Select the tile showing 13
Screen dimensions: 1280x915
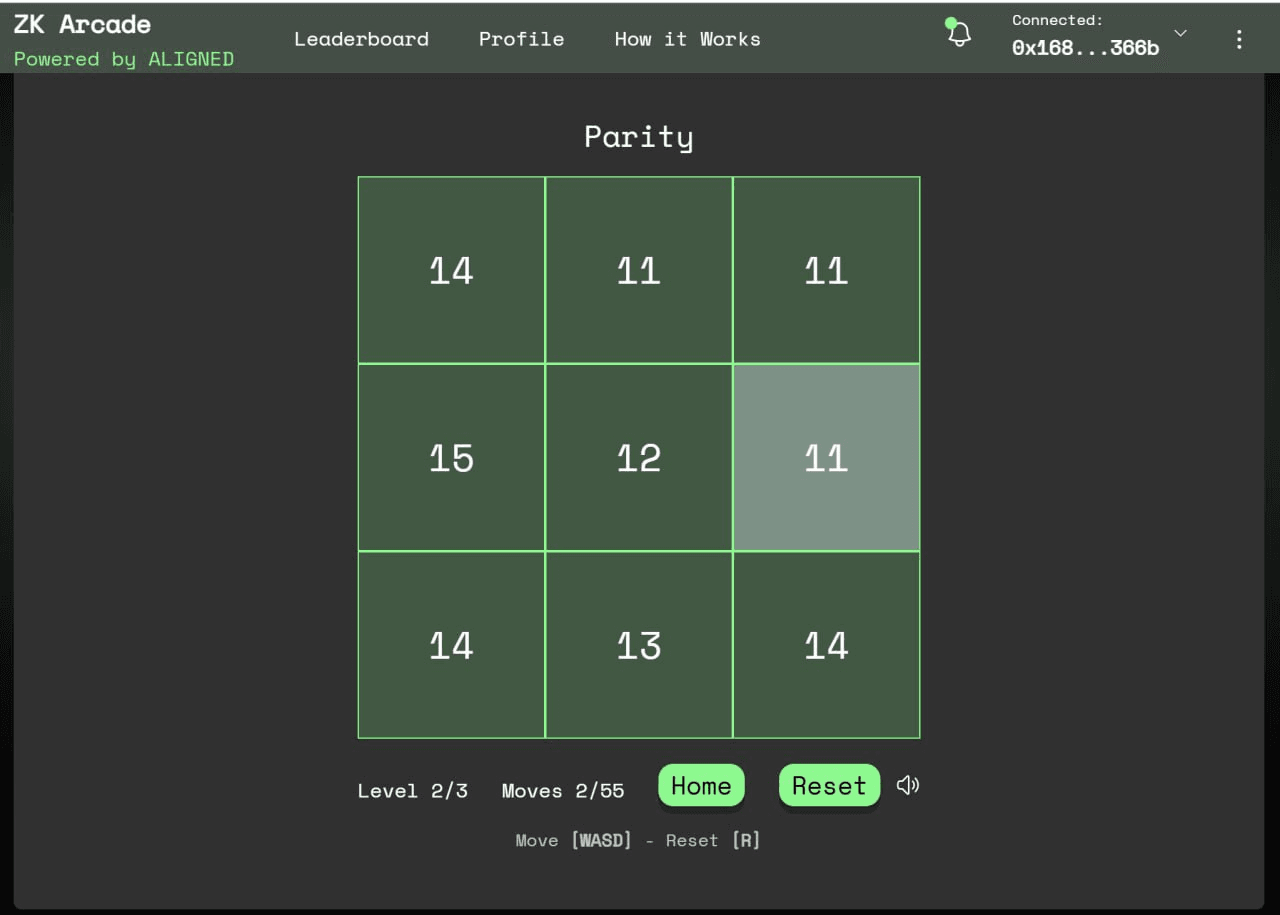639,645
